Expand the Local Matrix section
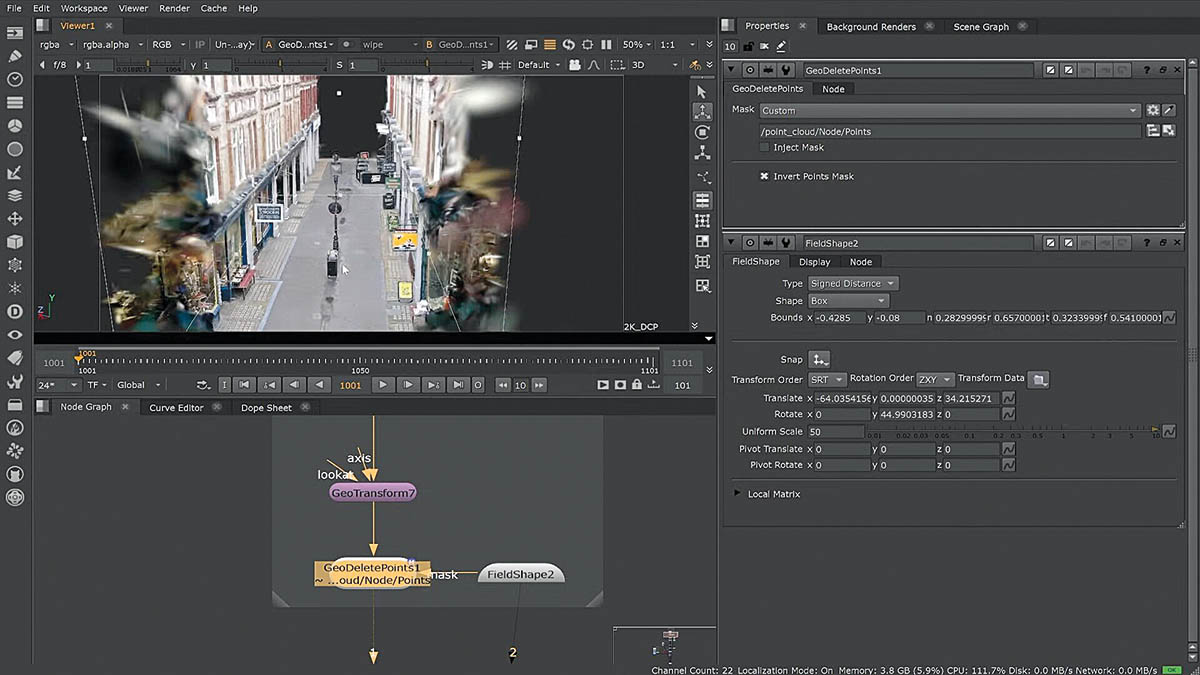The width and height of the screenshot is (1200, 675). pos(738,494)
